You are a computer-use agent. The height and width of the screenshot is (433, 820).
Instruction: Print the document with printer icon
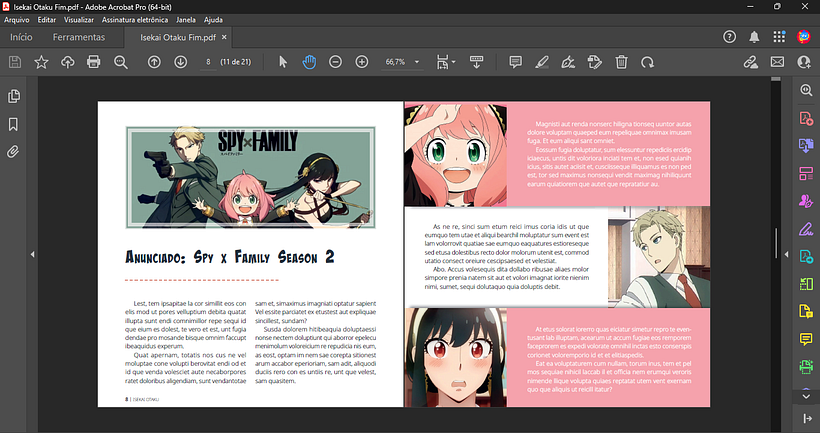pyautogui.click(x=94, y=62)
